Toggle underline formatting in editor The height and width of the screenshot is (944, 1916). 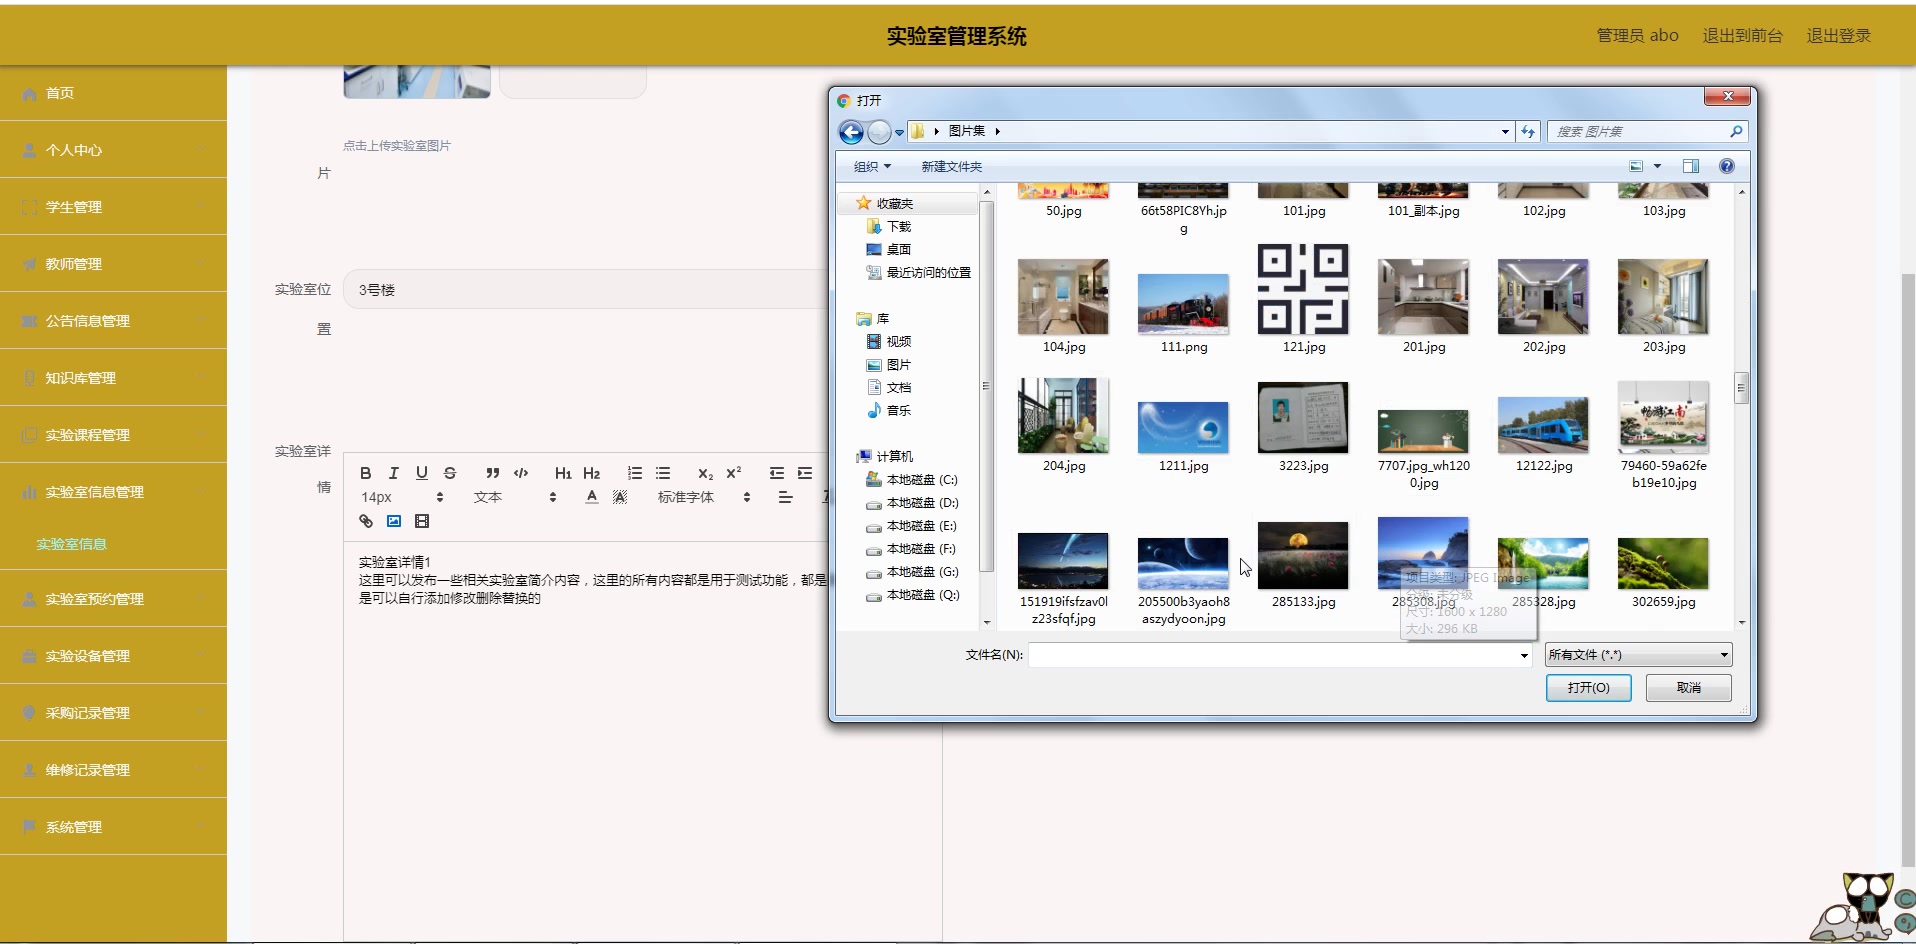[x=421, y=473]
